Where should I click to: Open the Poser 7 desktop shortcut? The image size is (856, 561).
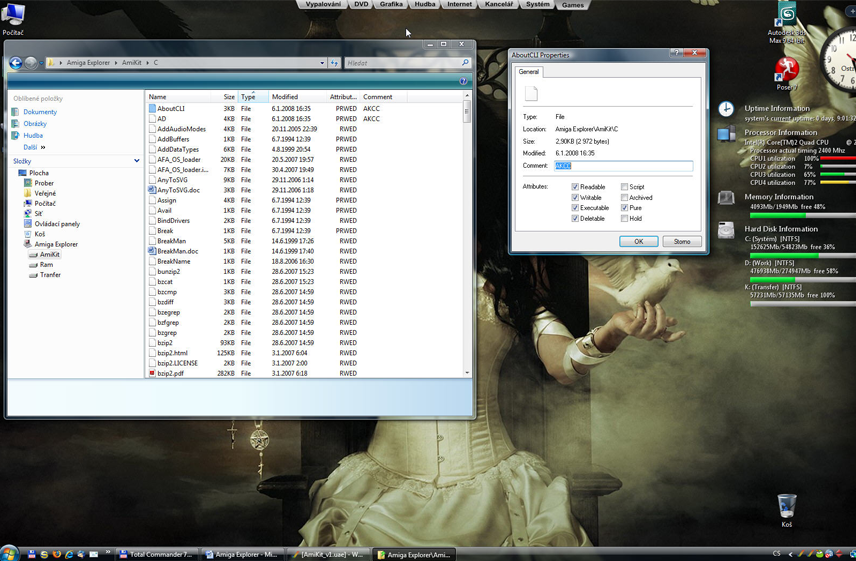point(787,73)
